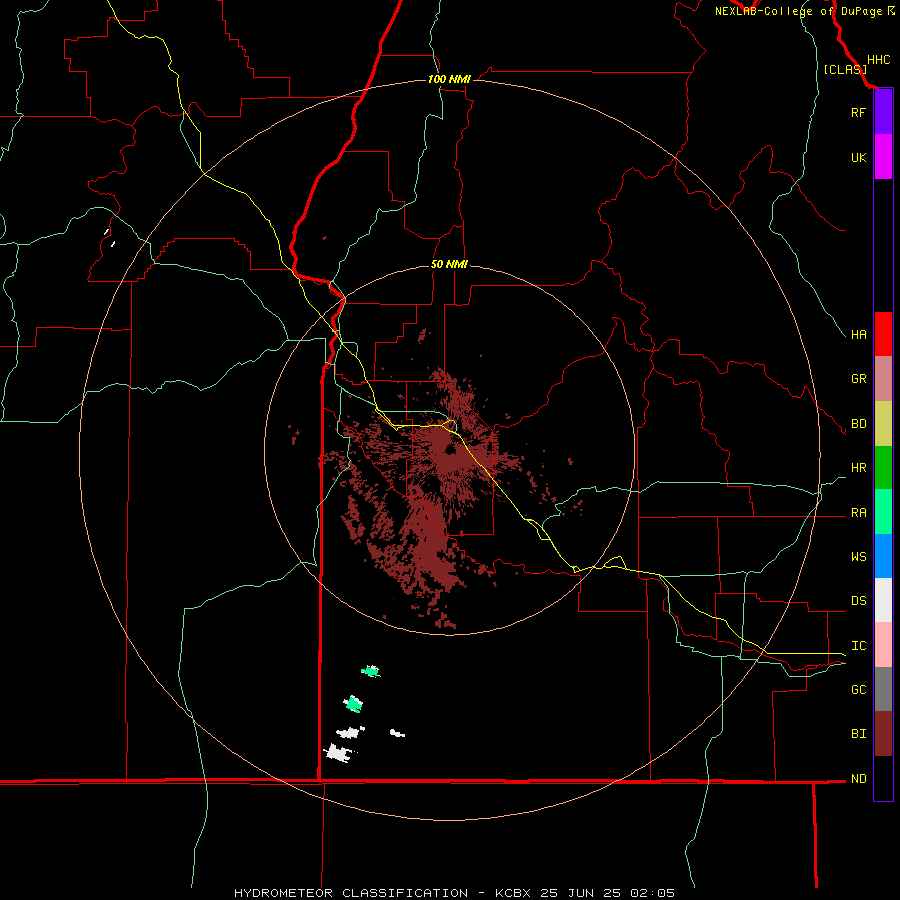The height and width of the screenshot is (900, 900).
Task: Click the BD legend label
Action: [x=858, y=424]
